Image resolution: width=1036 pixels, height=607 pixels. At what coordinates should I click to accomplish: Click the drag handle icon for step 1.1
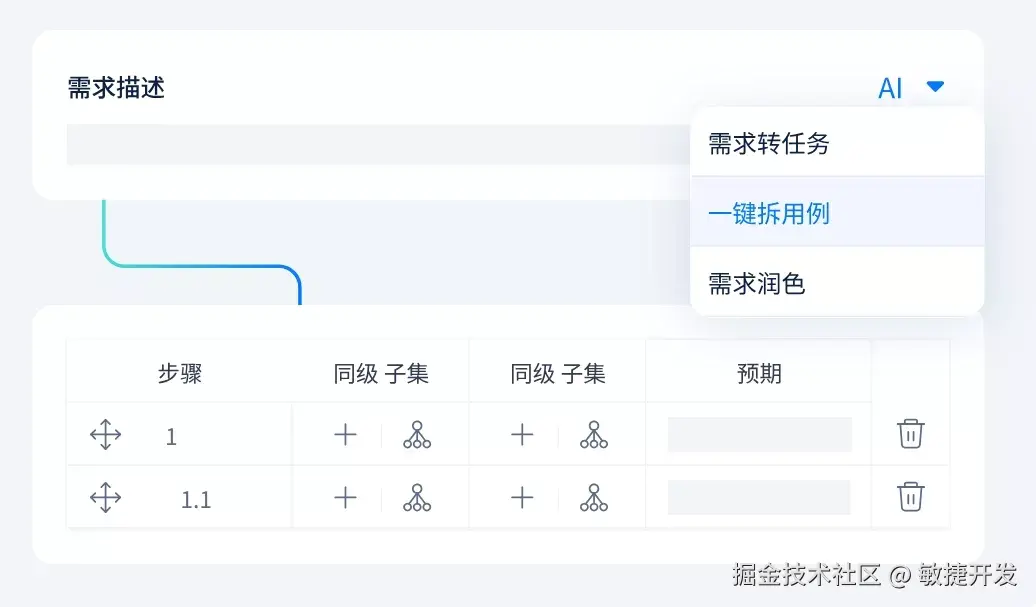pyautogui.click(x=105, y=497)
